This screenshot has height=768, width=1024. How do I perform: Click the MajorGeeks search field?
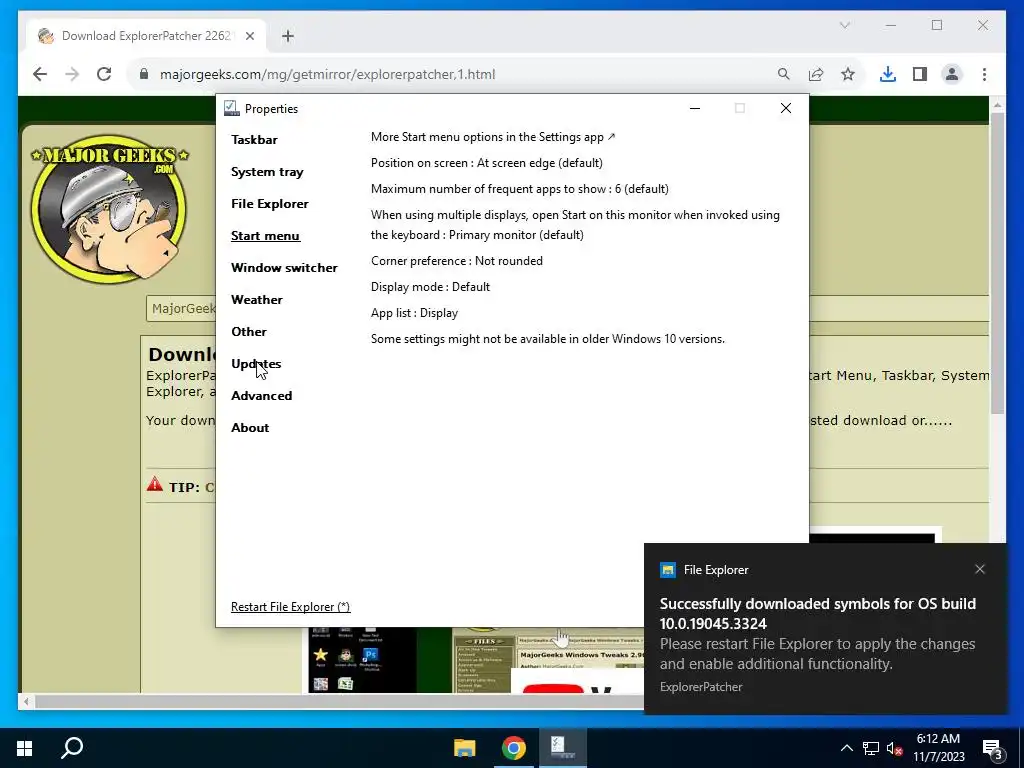181,308
